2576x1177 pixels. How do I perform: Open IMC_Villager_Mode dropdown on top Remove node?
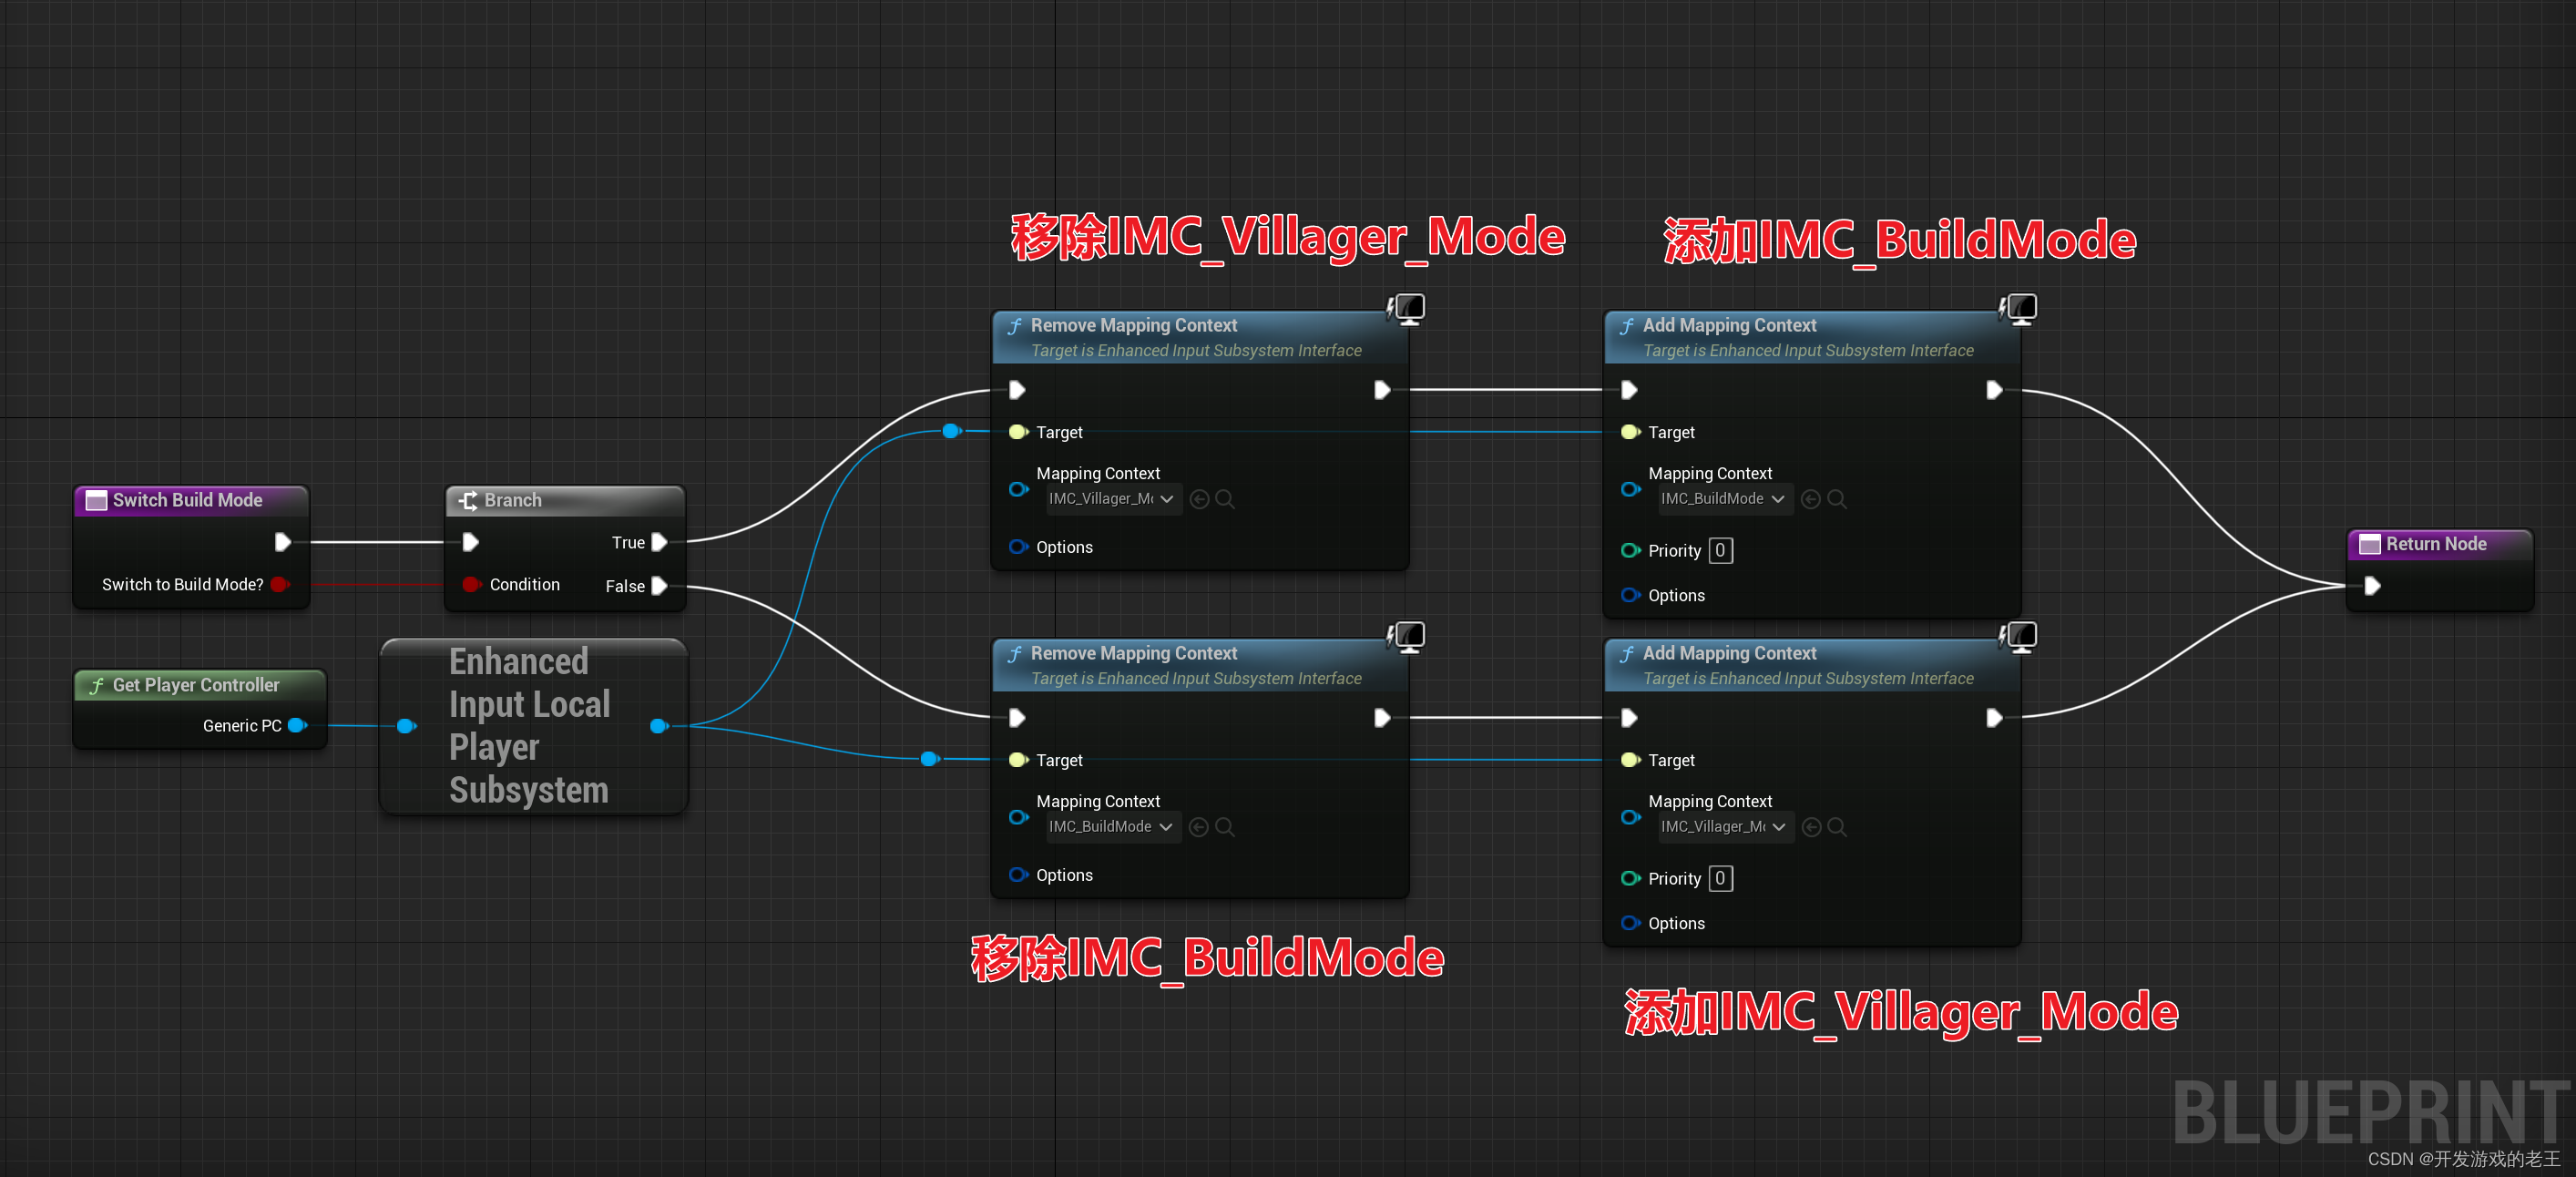(x=1112, y=499)
